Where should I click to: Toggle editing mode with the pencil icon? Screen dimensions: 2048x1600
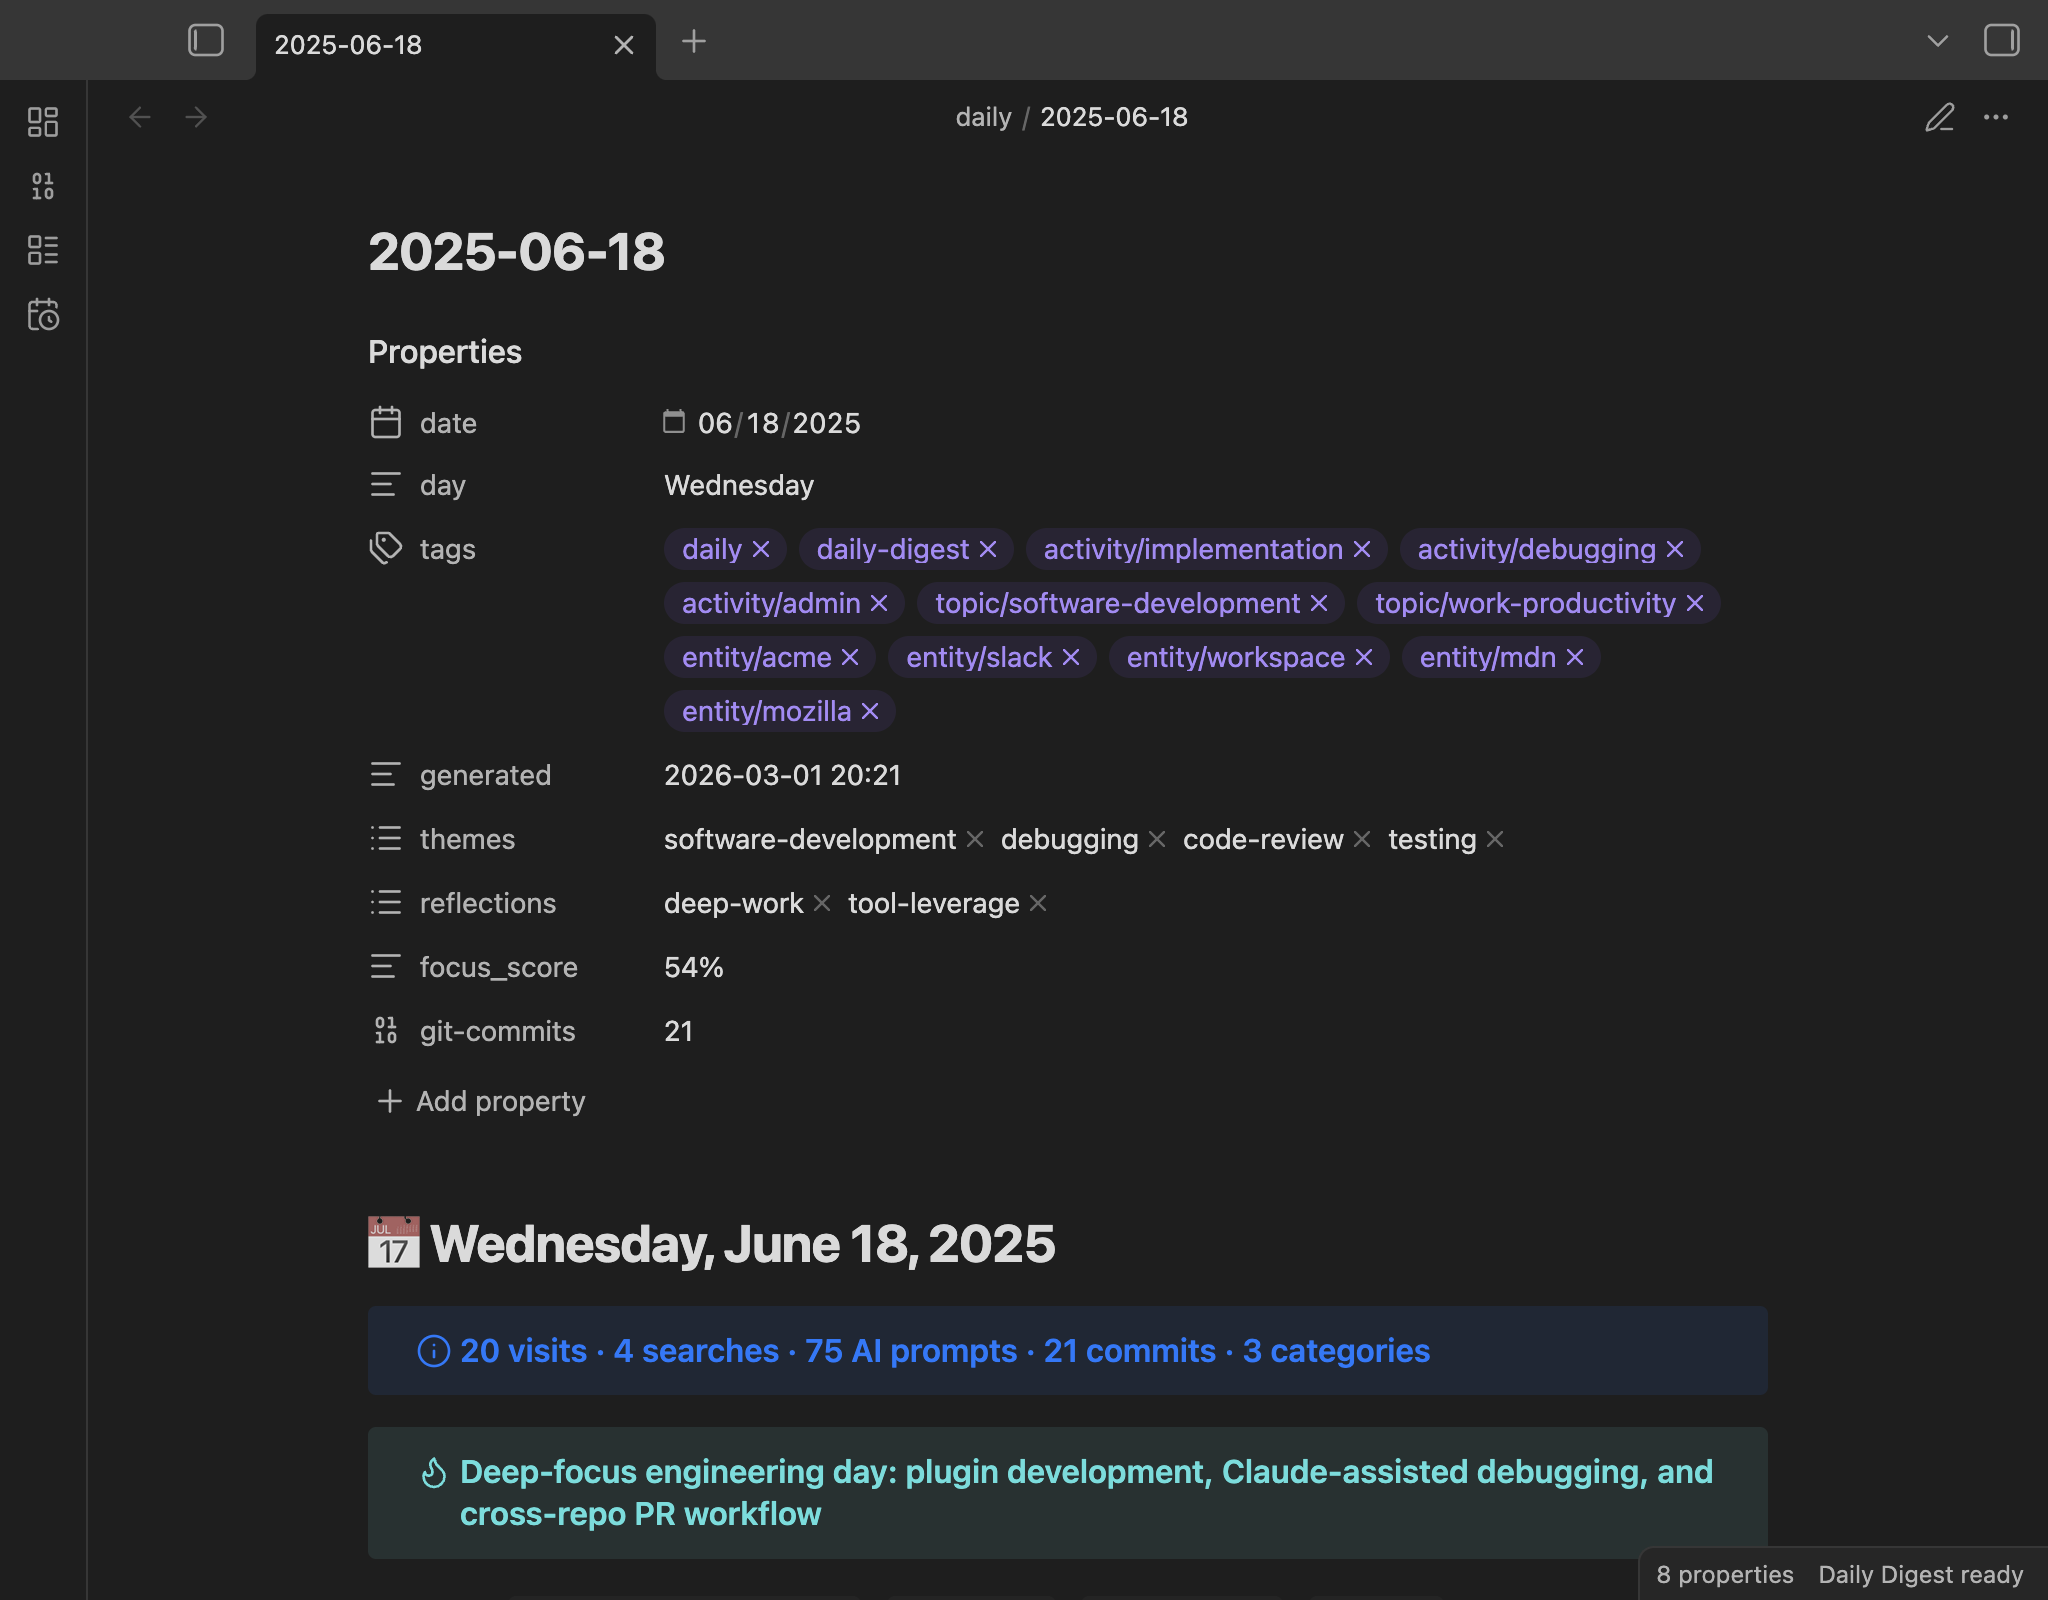point(1940,117)
